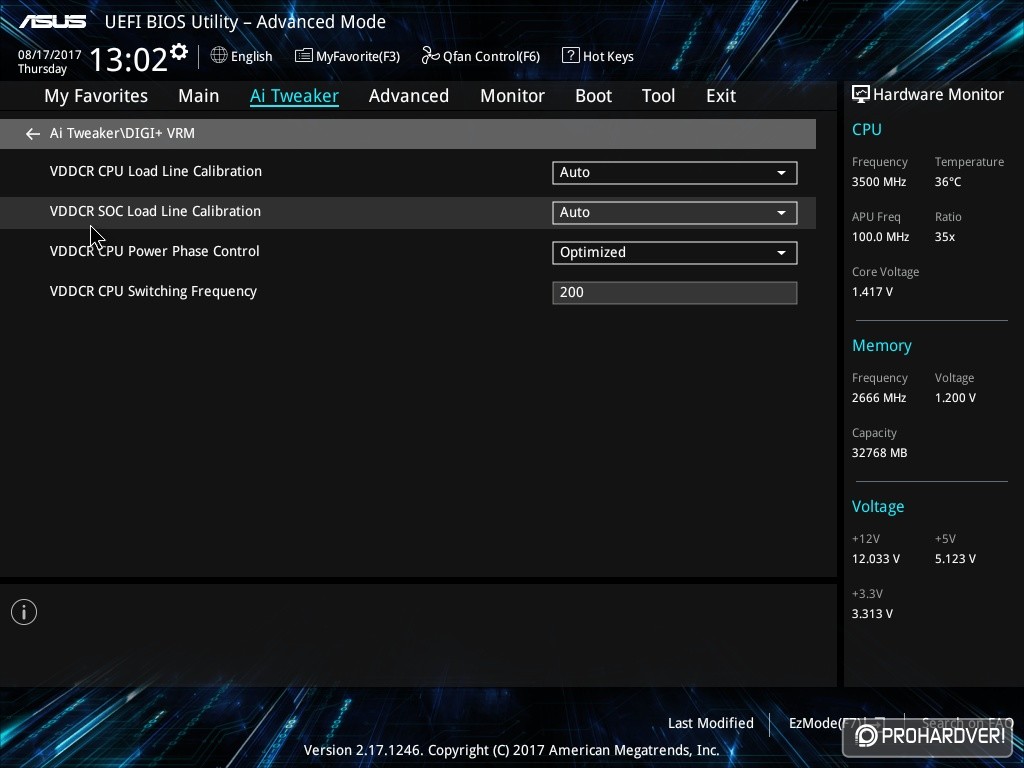Click the VDDCR CPU Switching Frequency field

[675, 293]
